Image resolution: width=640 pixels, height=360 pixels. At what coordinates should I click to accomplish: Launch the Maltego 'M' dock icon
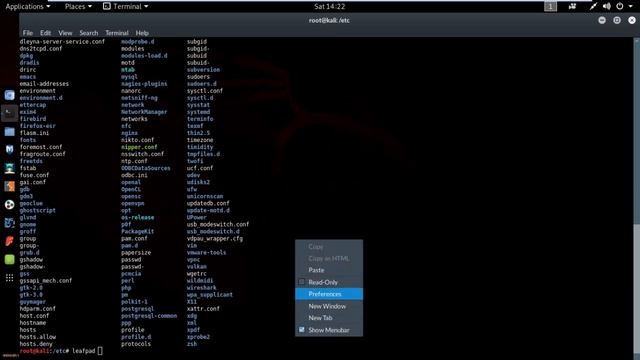click(9, 149)
